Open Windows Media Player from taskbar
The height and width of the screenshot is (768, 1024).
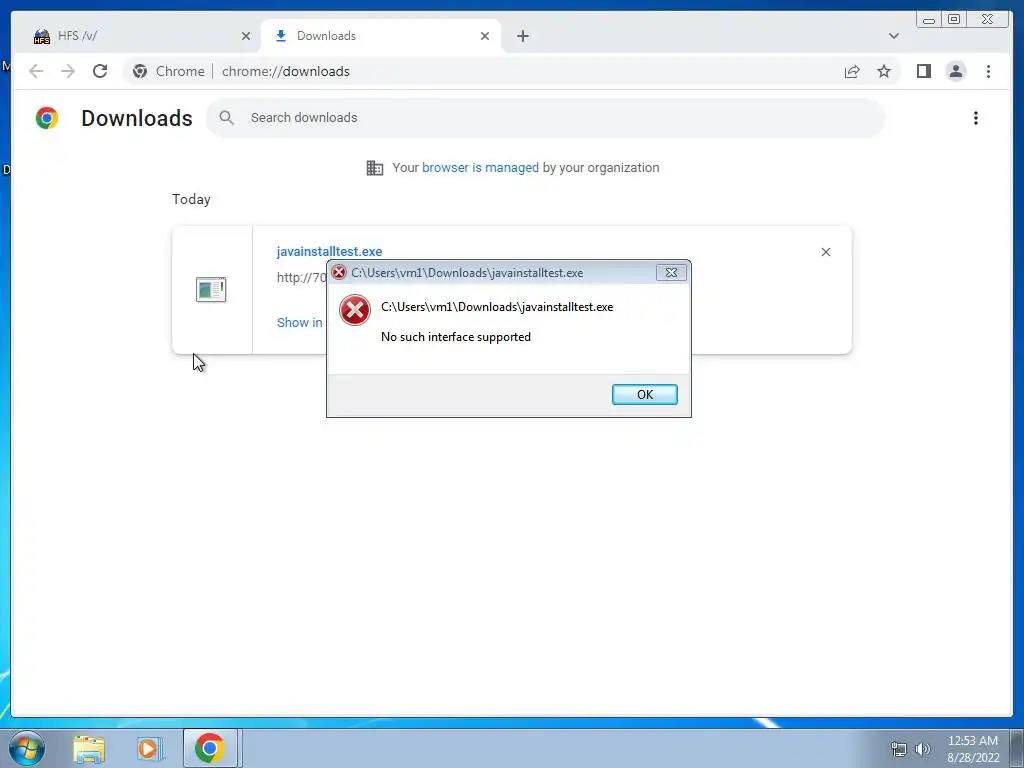point(149,749)
